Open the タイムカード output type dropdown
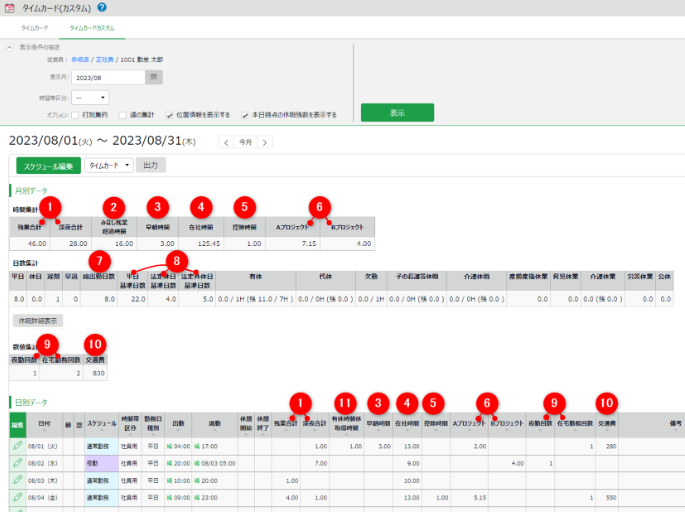Viewport: 685px width, 512px height. [109, 165]
